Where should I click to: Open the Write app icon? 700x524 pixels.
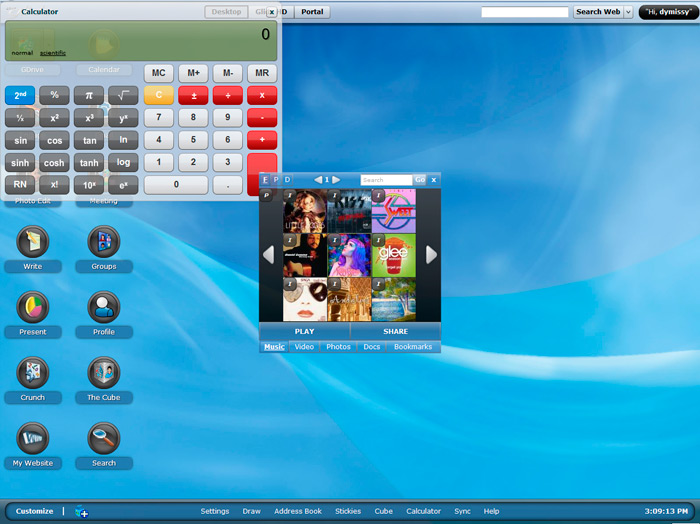tap(33, 241)
